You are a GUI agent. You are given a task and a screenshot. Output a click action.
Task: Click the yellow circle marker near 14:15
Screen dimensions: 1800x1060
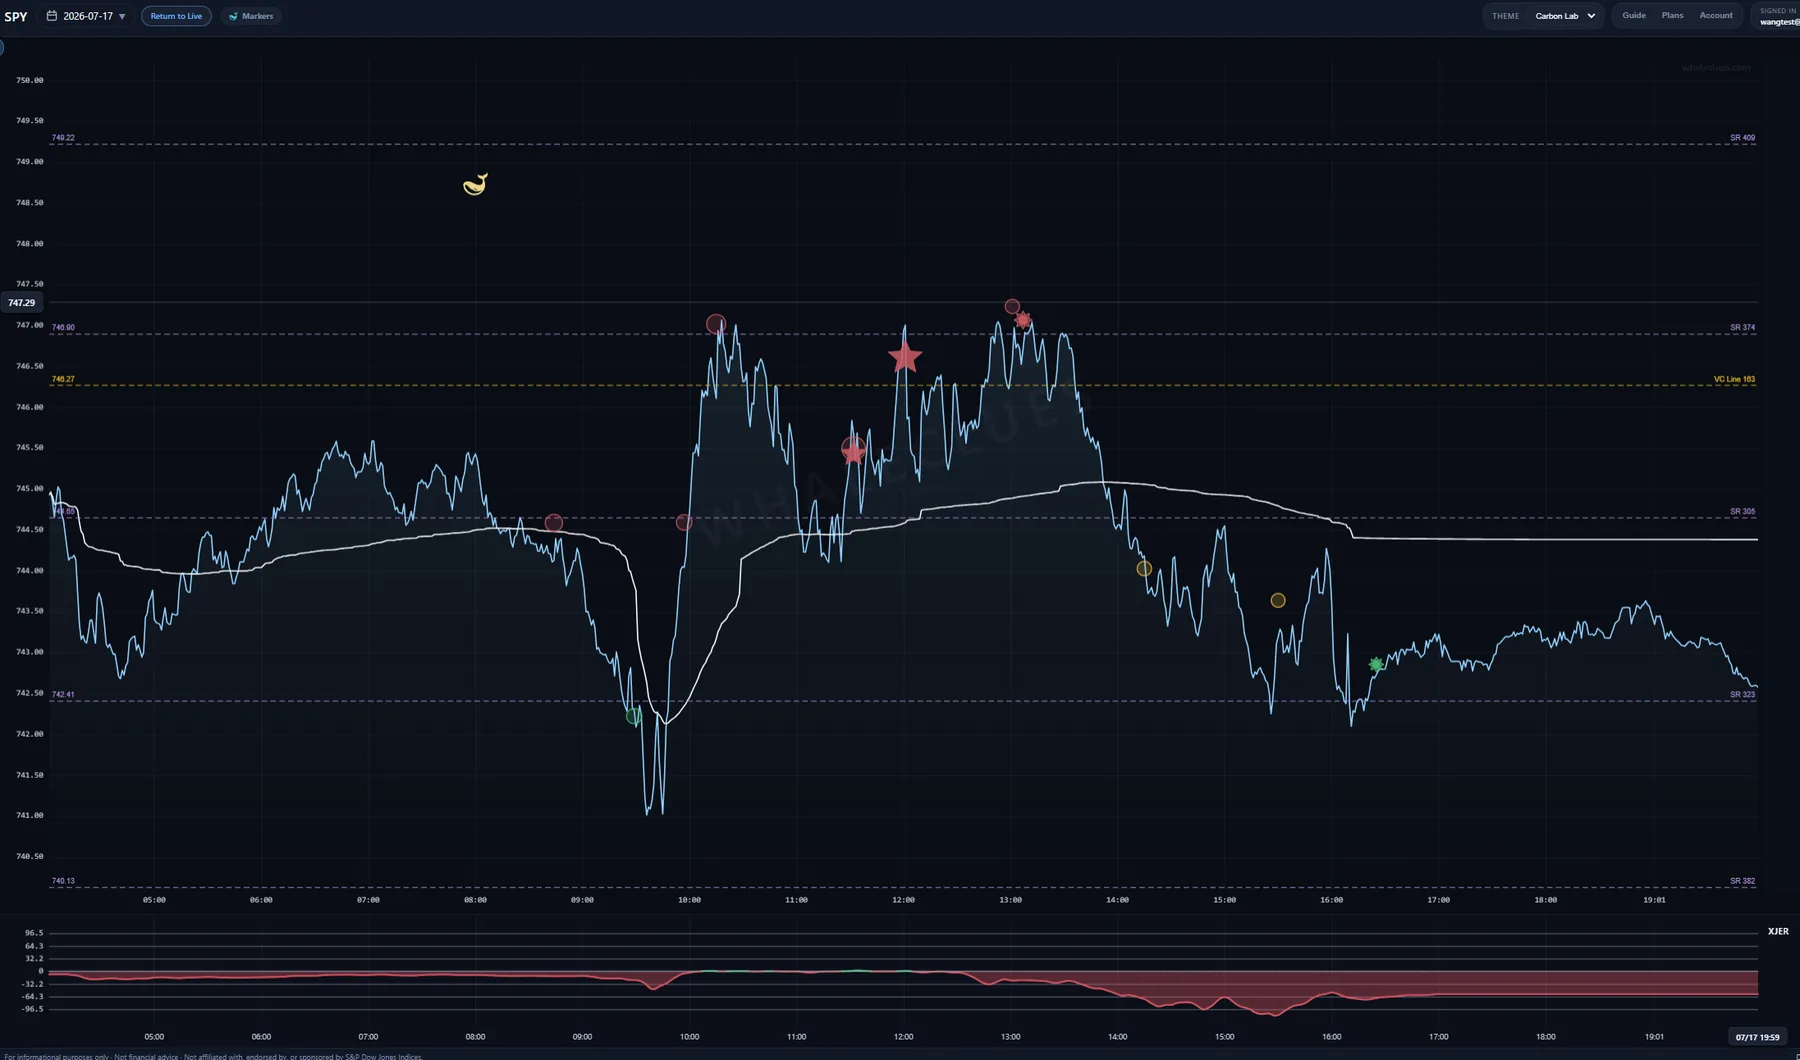[x=1144, y=568]
